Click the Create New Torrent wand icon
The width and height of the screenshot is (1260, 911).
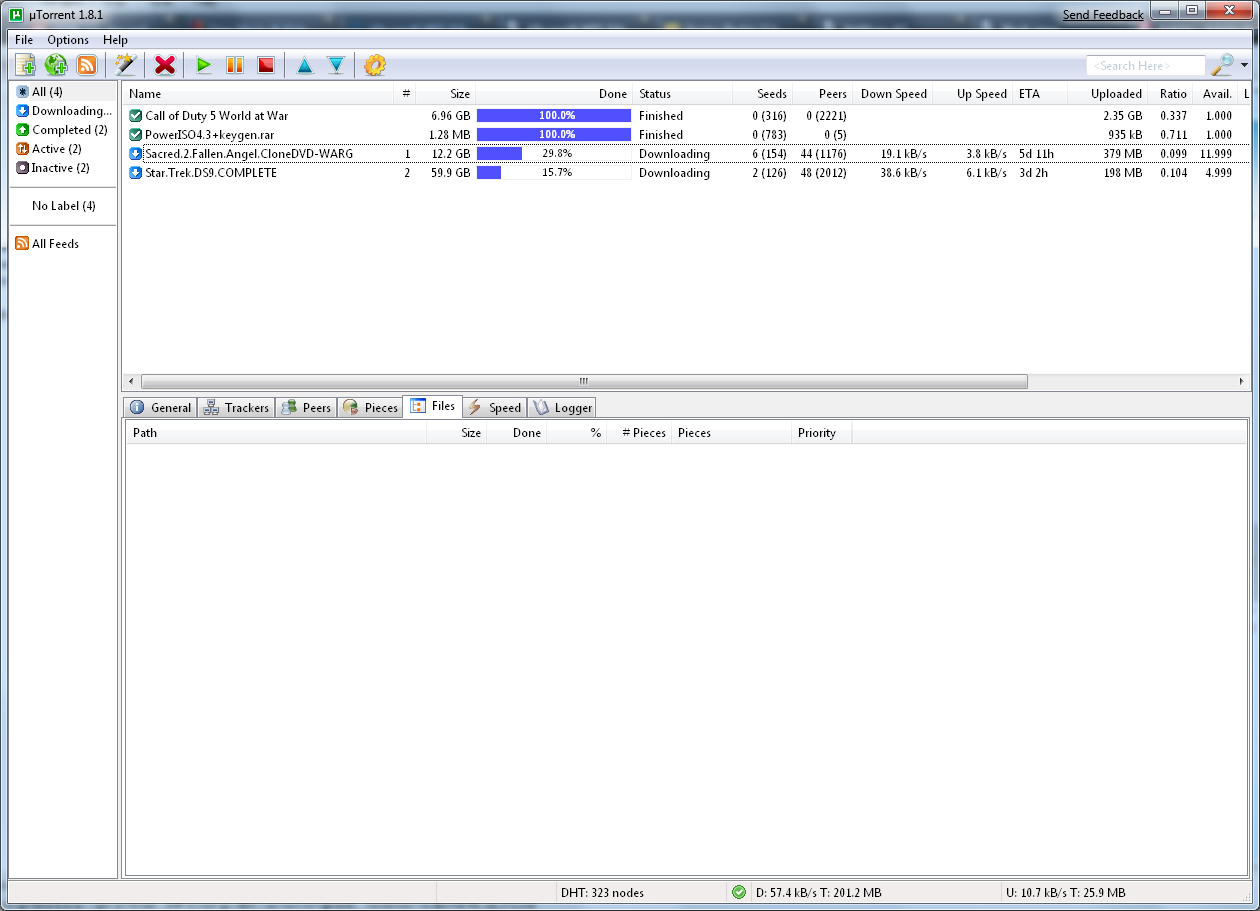(125, 65)
